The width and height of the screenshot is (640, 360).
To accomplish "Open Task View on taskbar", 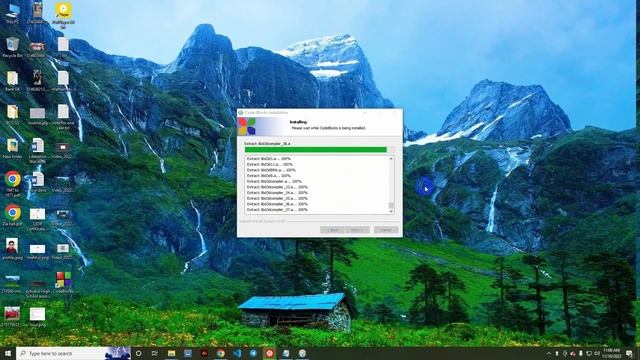I will [x=155, y=353].
